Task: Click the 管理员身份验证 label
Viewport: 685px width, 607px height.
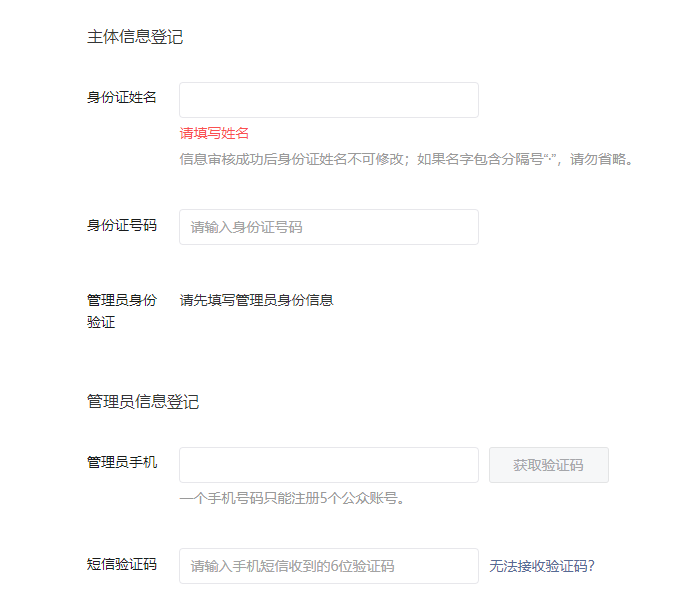Action: pos(122,310)
